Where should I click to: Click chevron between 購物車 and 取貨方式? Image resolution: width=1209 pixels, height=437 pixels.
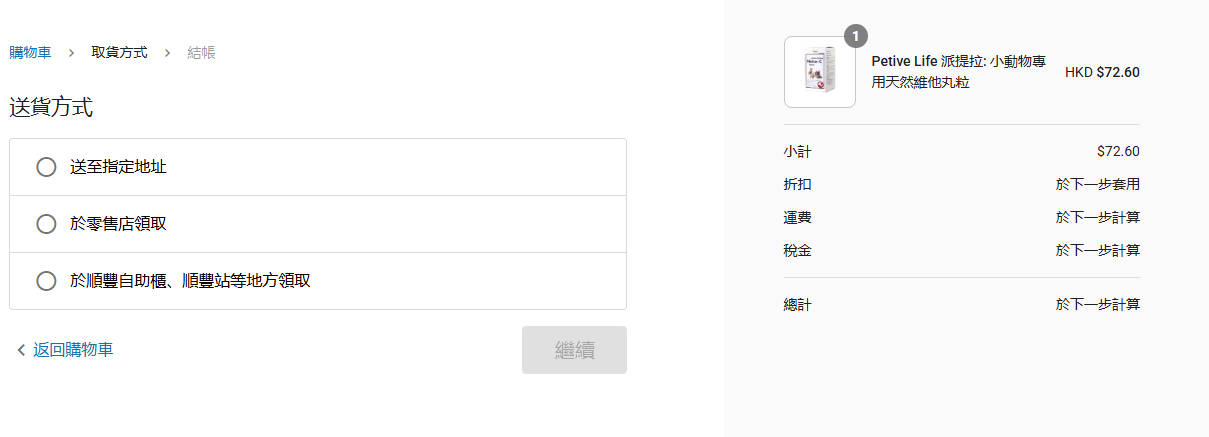(x=71, y=53)
